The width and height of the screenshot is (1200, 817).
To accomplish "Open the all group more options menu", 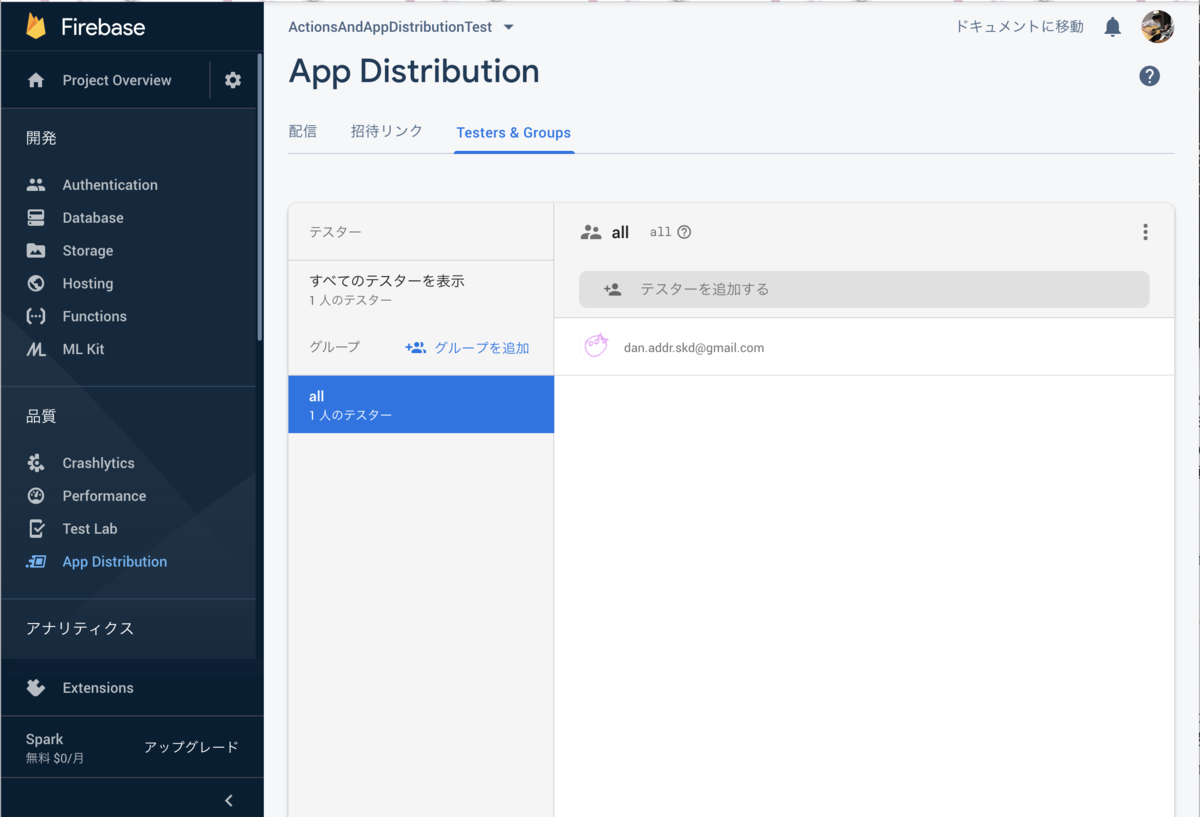I will point(1145,232).
